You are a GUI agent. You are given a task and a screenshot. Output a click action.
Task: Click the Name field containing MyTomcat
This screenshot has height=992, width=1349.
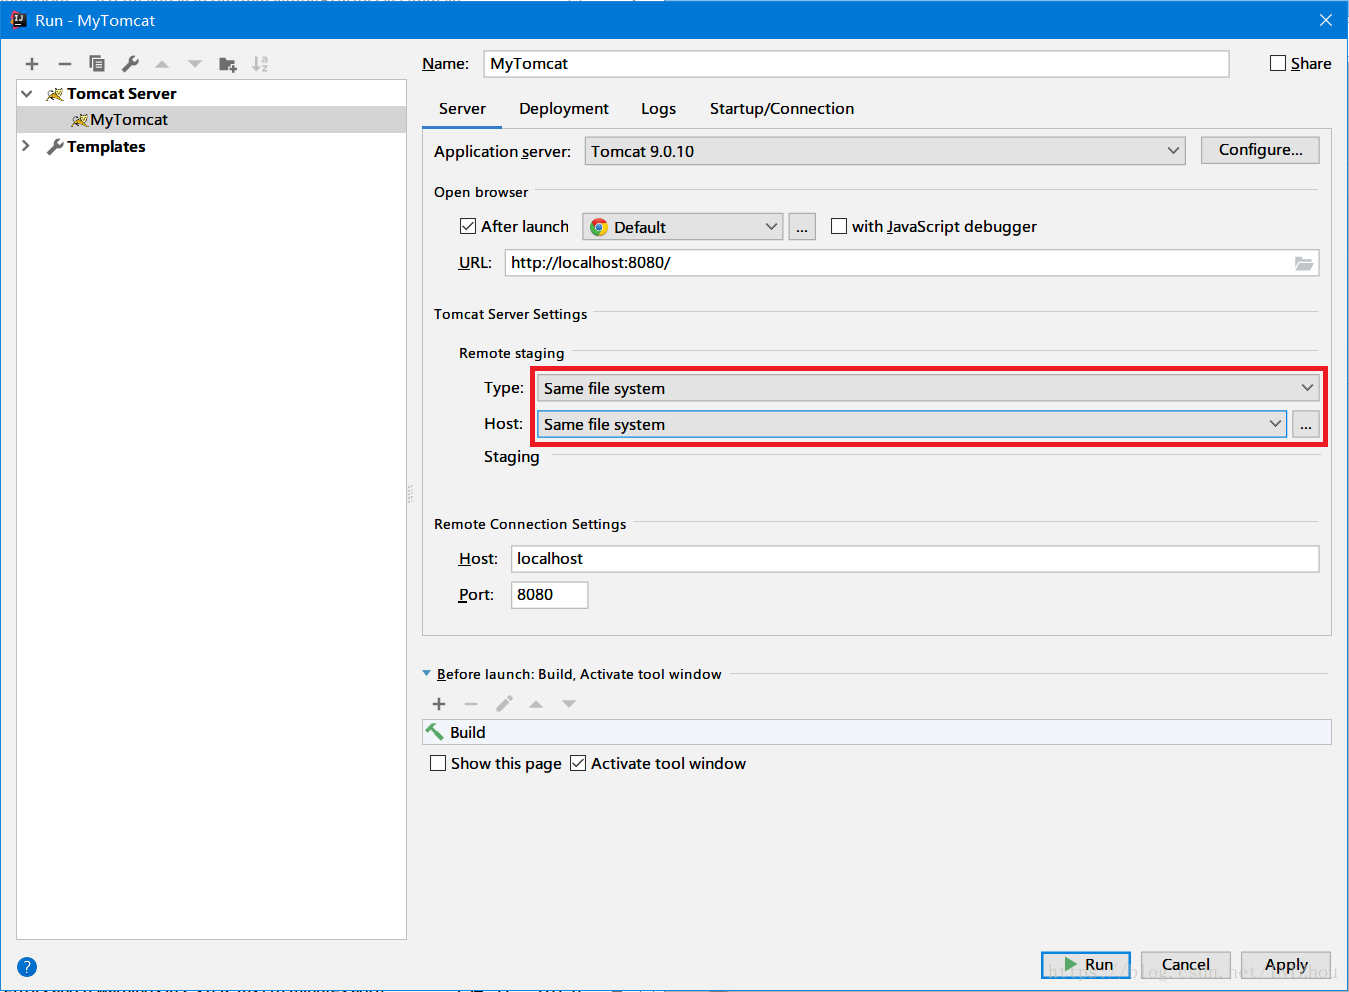click(856, 64)
